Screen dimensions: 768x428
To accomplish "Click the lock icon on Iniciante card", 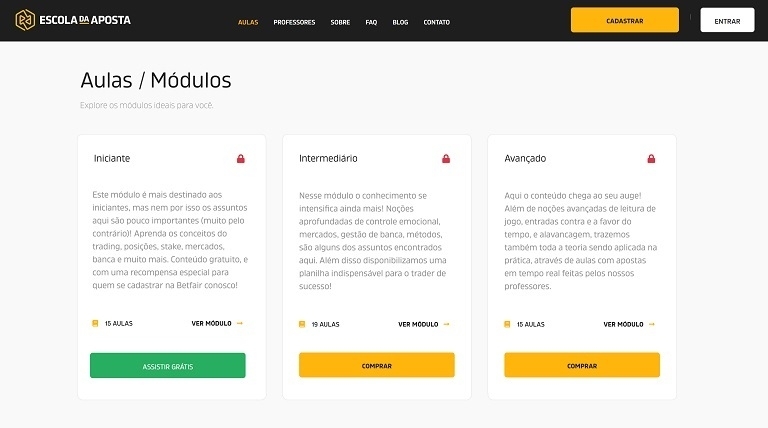I will [x=240, y=159].
